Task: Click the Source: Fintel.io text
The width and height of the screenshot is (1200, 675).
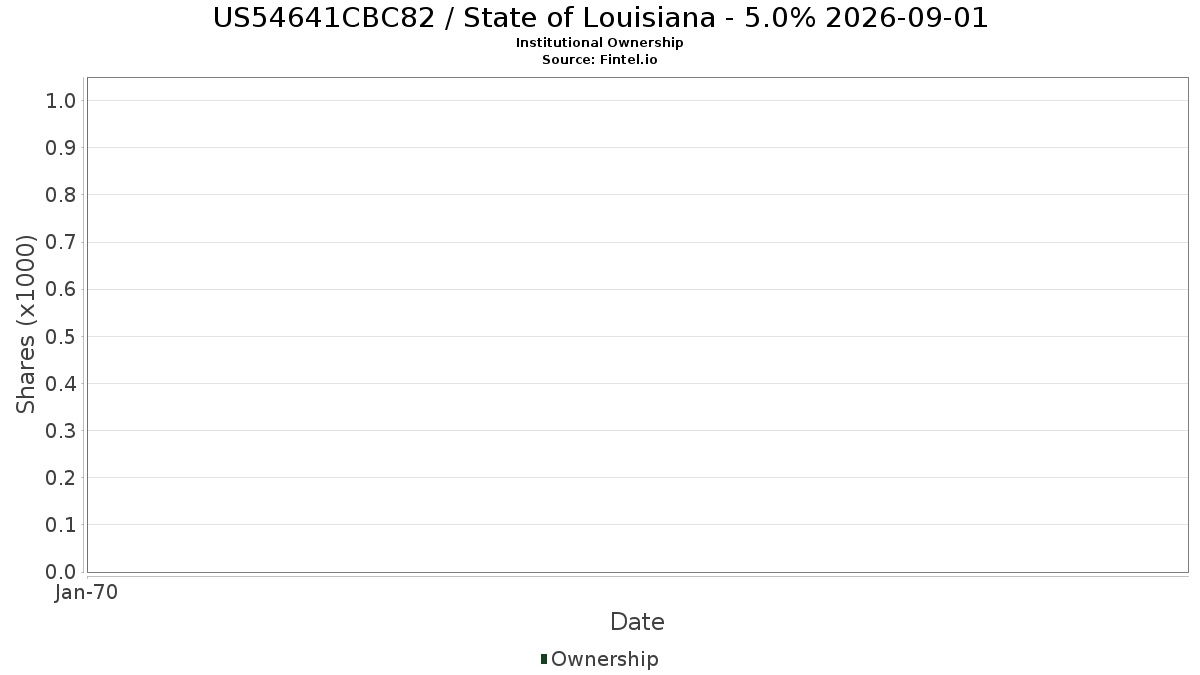Action: [599, 60]
